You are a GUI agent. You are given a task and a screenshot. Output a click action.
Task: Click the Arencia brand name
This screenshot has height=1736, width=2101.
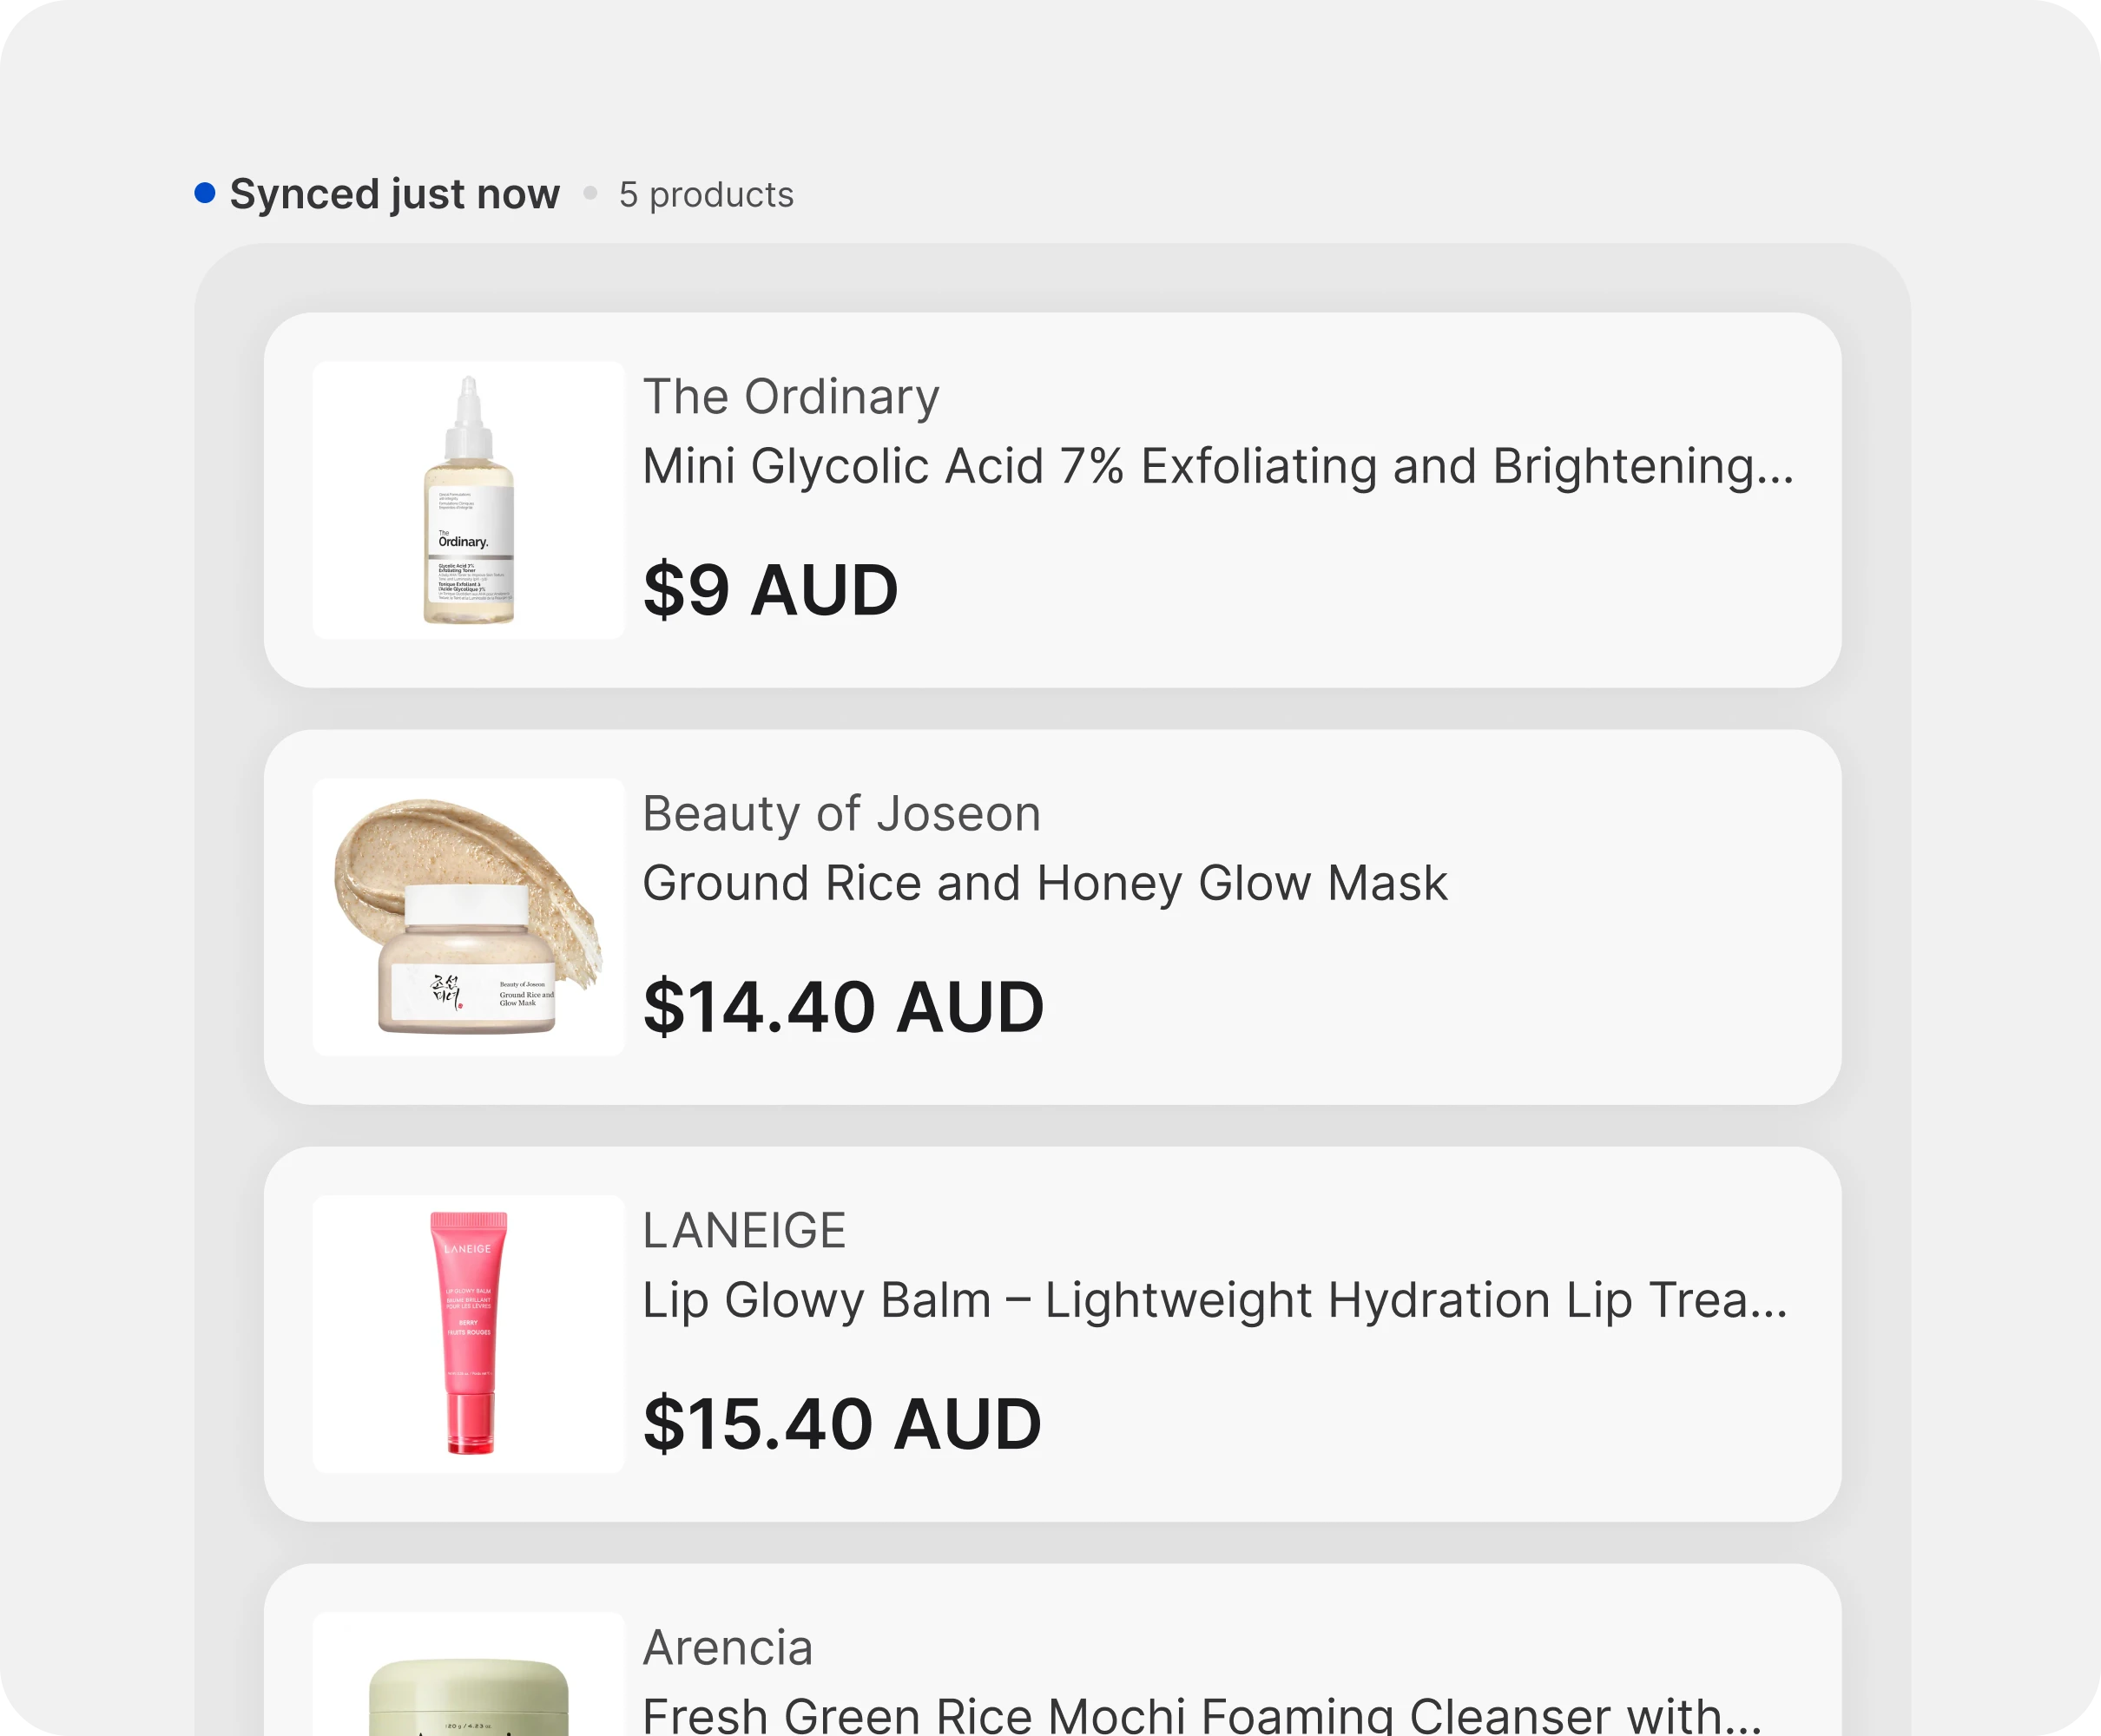[x=728, y=1648]
